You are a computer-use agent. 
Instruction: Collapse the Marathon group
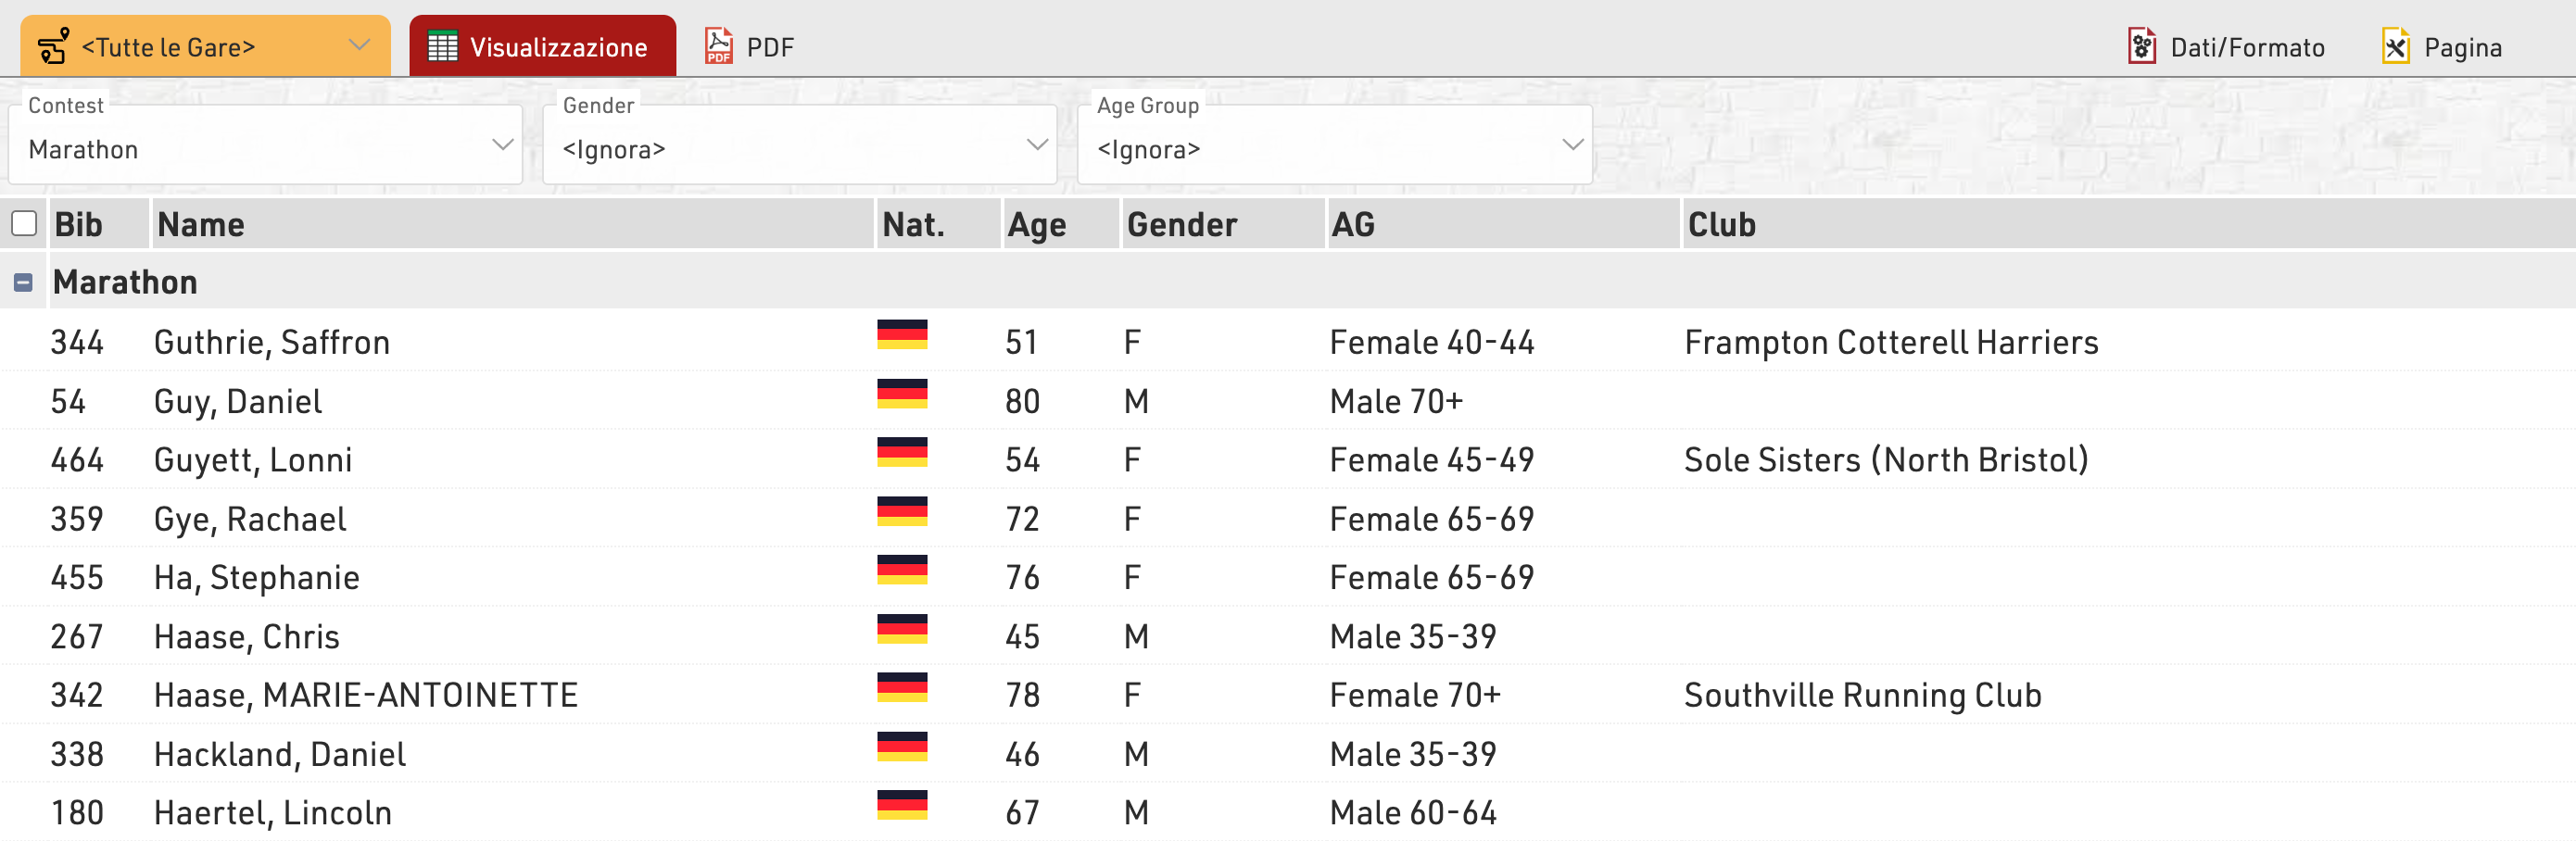click(23, 283)
